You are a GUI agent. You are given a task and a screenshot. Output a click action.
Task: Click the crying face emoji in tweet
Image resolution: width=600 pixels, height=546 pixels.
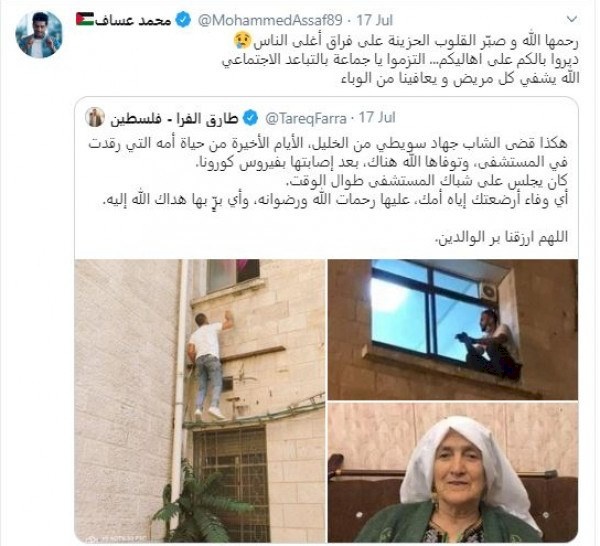(243, 41)
